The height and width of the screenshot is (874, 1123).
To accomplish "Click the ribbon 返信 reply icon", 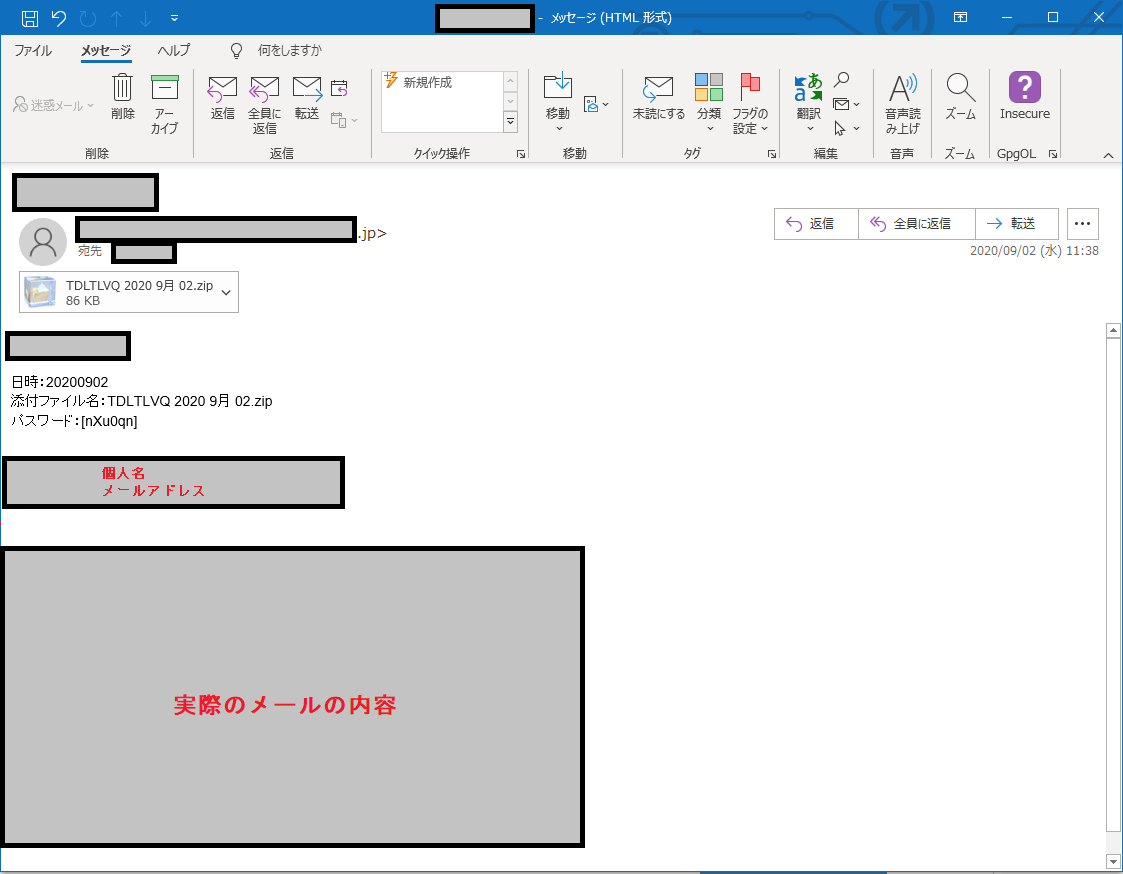I will pyautogui.click(x=223, y=97).
